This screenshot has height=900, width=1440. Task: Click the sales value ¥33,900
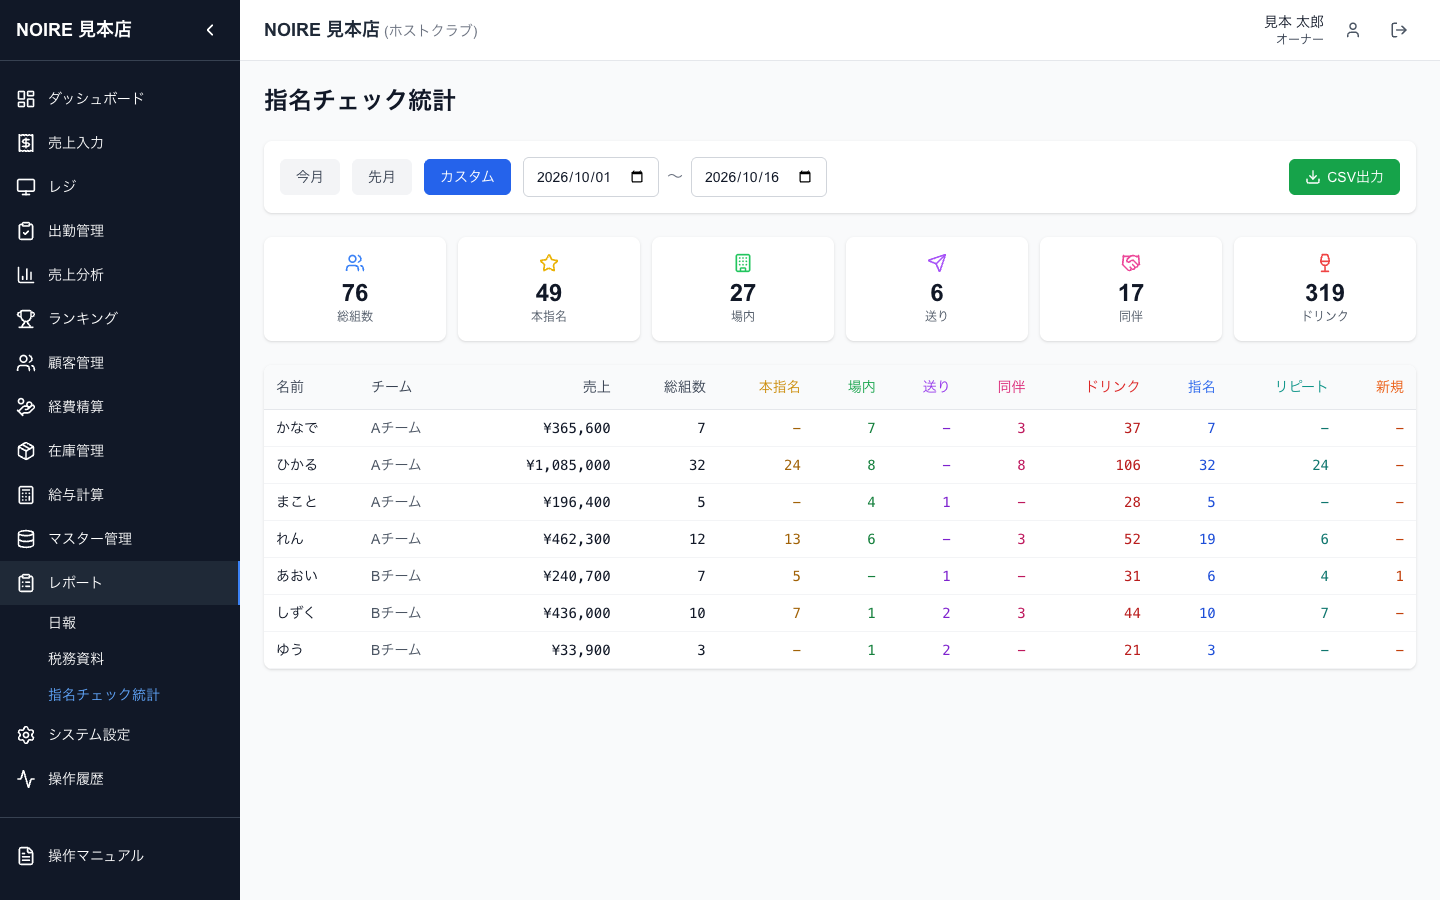coord(581,650)
